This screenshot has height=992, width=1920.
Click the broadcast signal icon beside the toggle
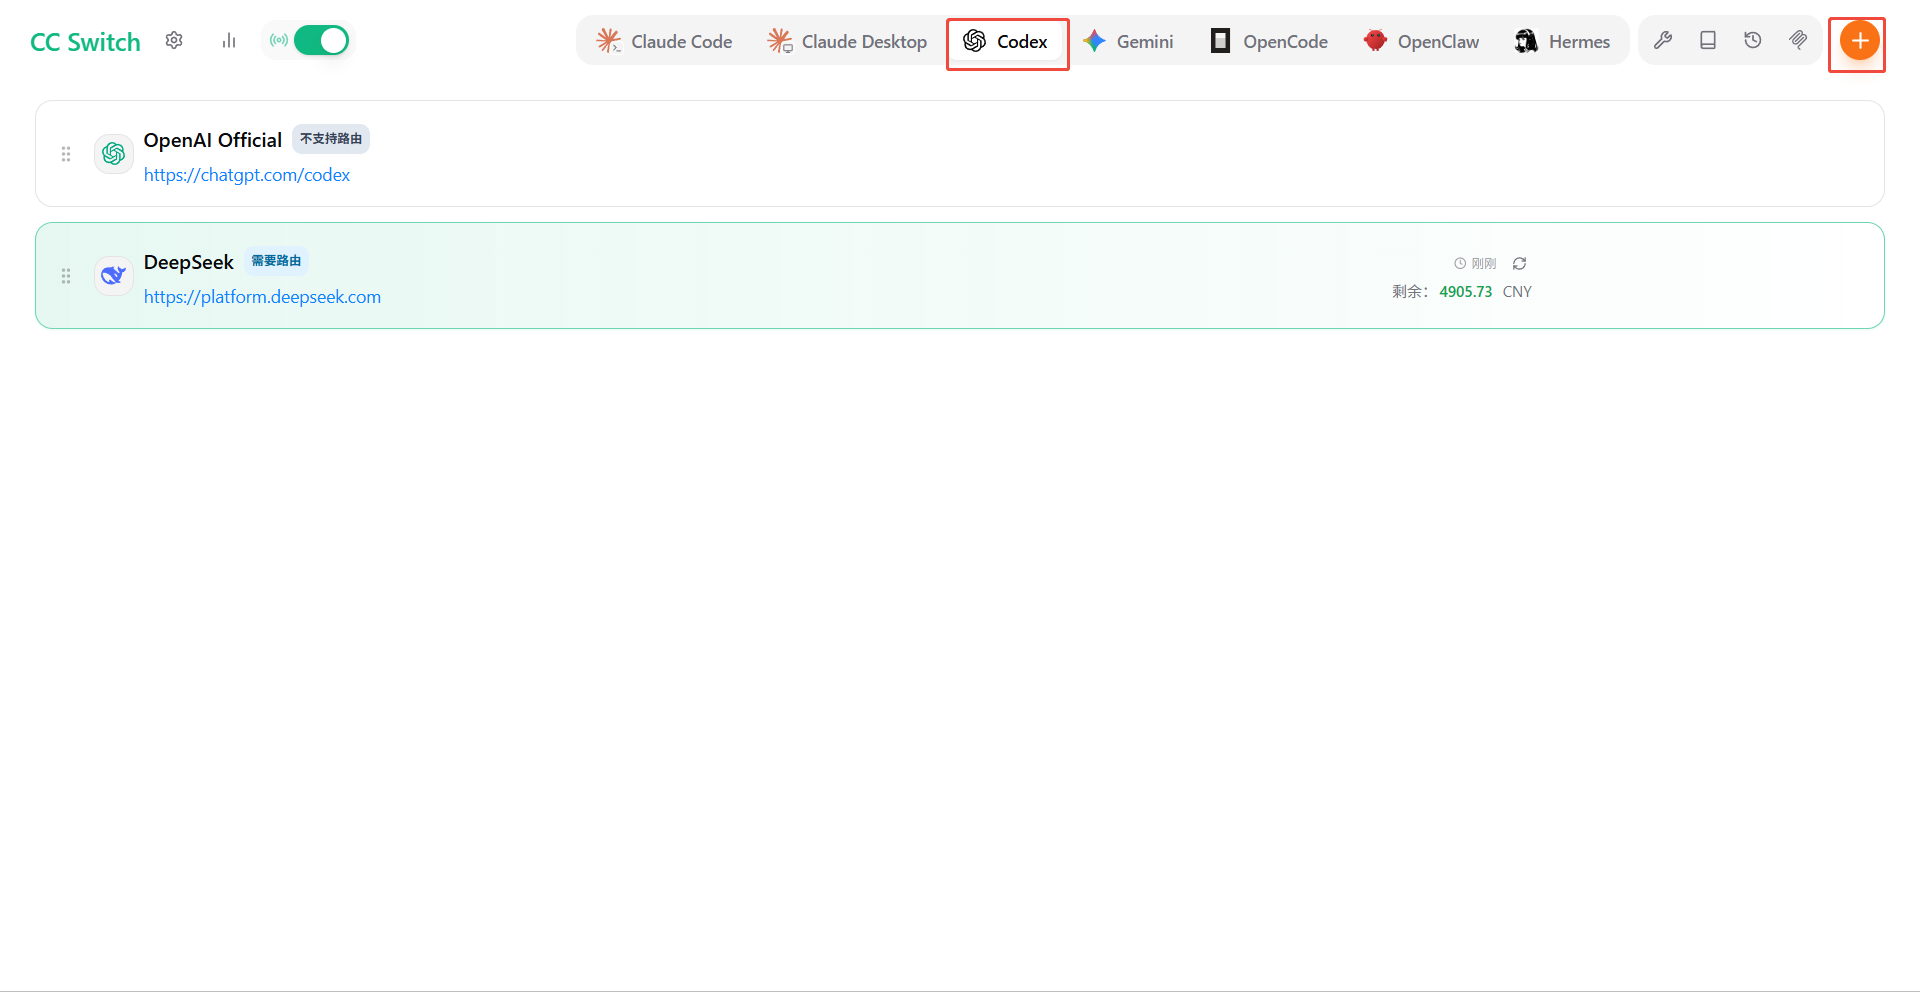[x=279, y=40]
